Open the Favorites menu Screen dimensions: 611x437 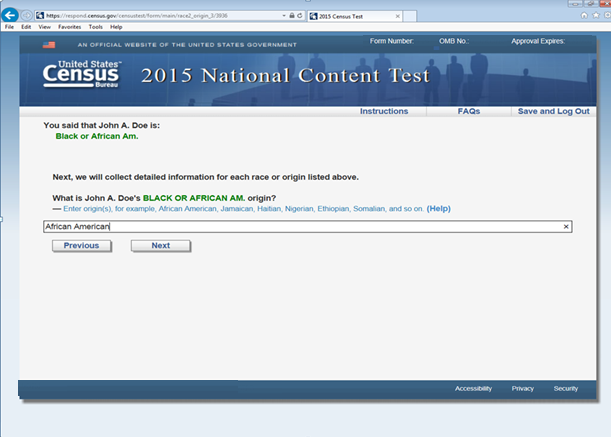pos(70,27)
